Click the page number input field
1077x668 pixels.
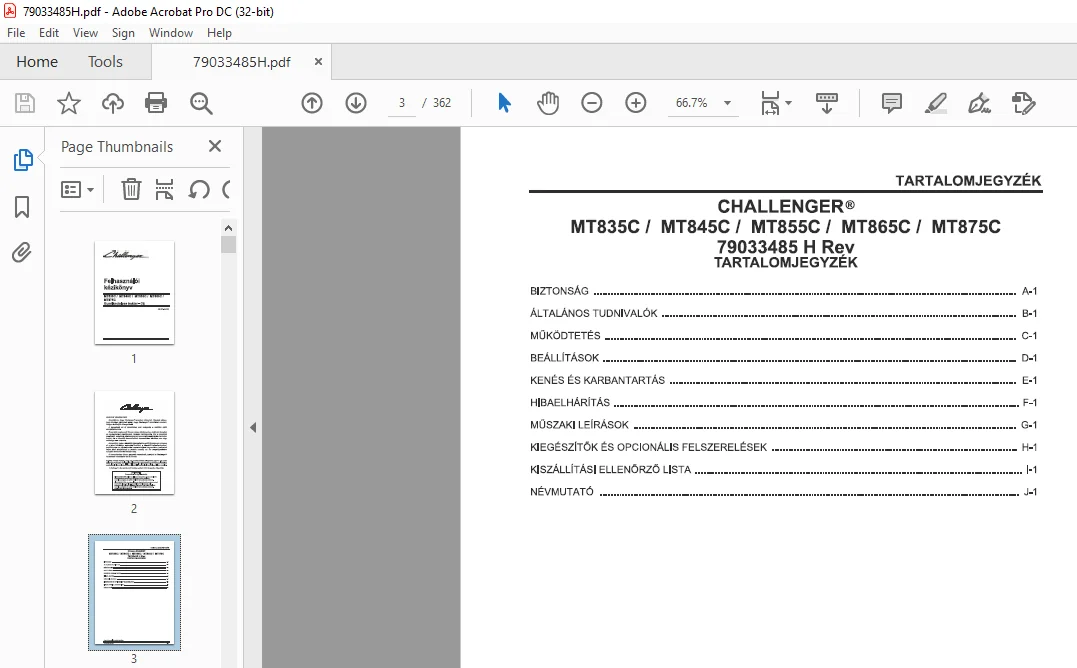[x=402, y=103]
